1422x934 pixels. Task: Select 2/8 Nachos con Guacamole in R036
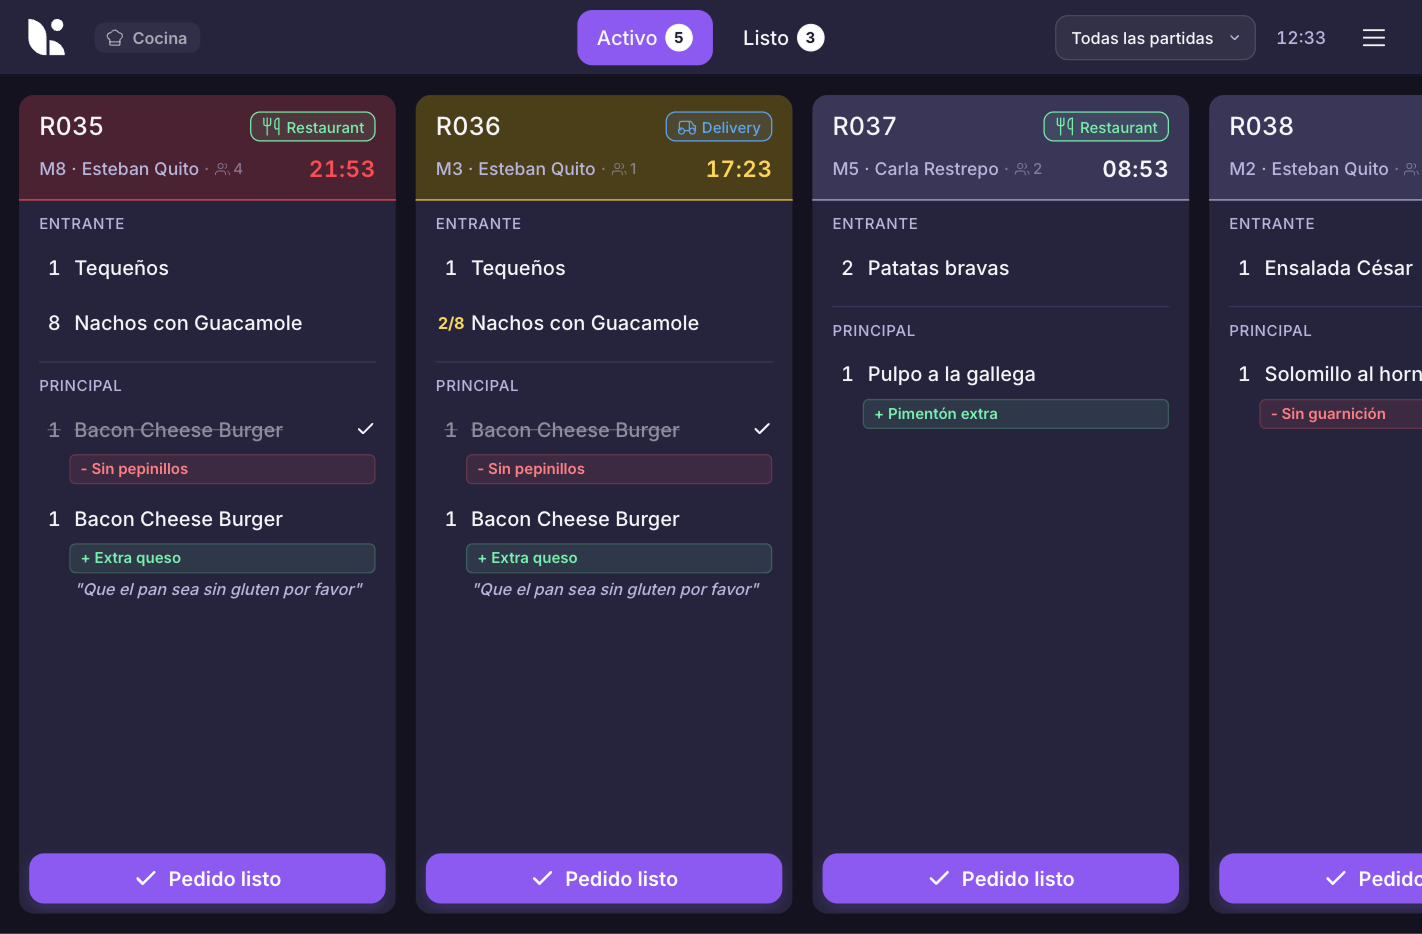604,323
